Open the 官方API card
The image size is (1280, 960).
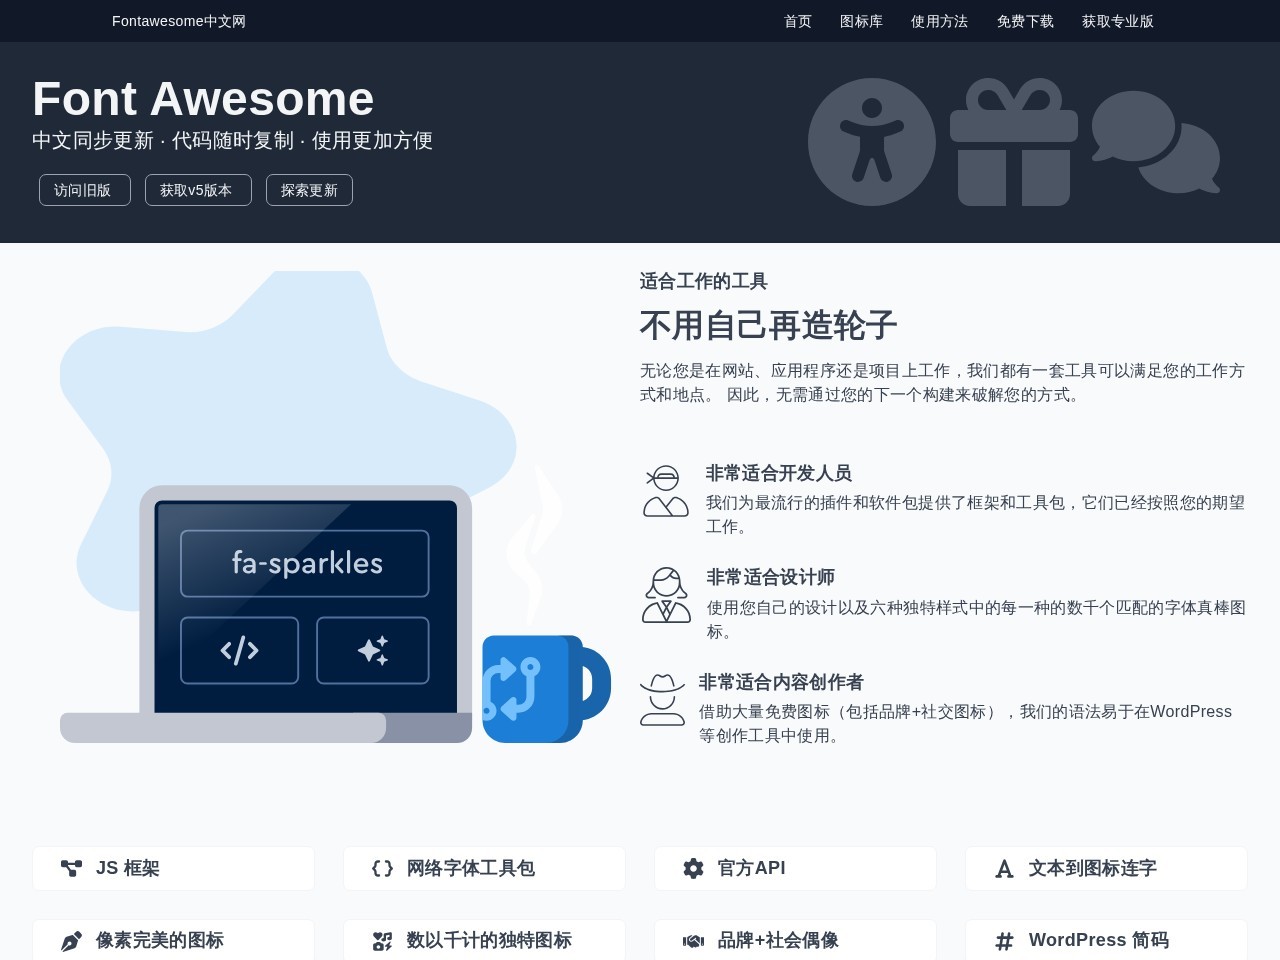pyautogui.click(x=795, y=868)
